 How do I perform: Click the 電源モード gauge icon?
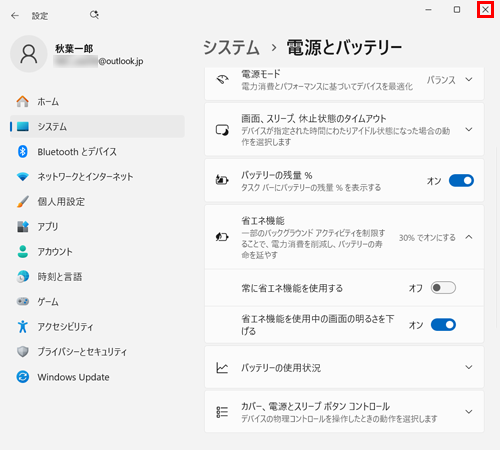[222, 79]
